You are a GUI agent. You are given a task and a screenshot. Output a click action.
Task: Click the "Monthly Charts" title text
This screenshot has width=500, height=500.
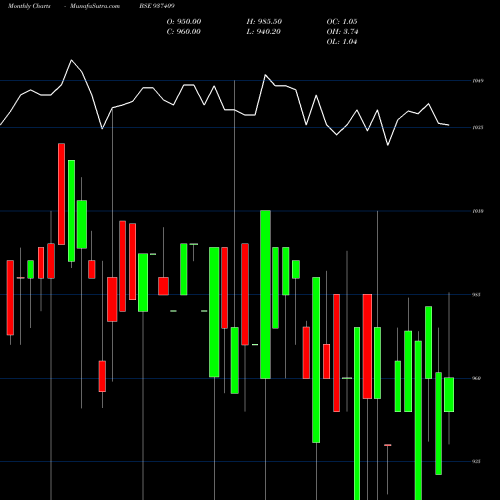tap(29, 6)
